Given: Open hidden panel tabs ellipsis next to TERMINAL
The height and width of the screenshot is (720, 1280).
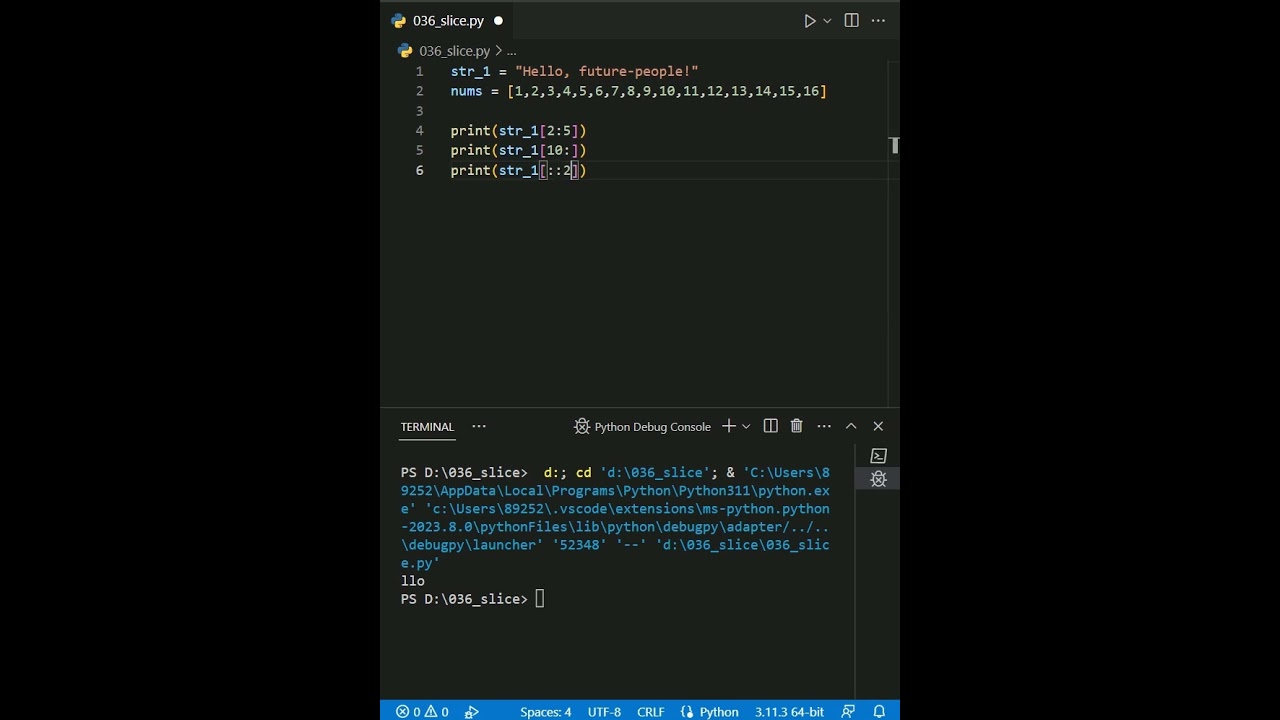Looking at the screenshot, I should 479,427.
